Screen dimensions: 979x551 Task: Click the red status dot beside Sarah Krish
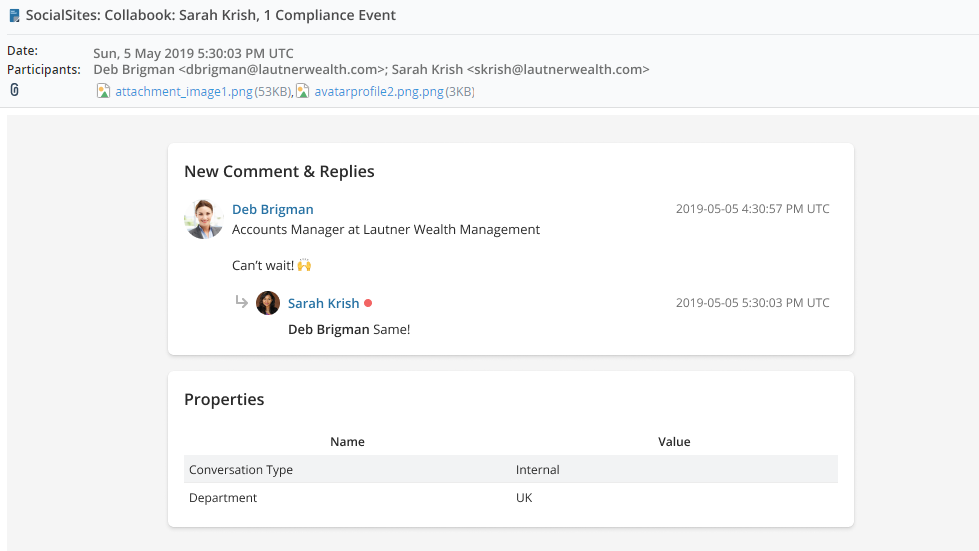tap(368, 303)
